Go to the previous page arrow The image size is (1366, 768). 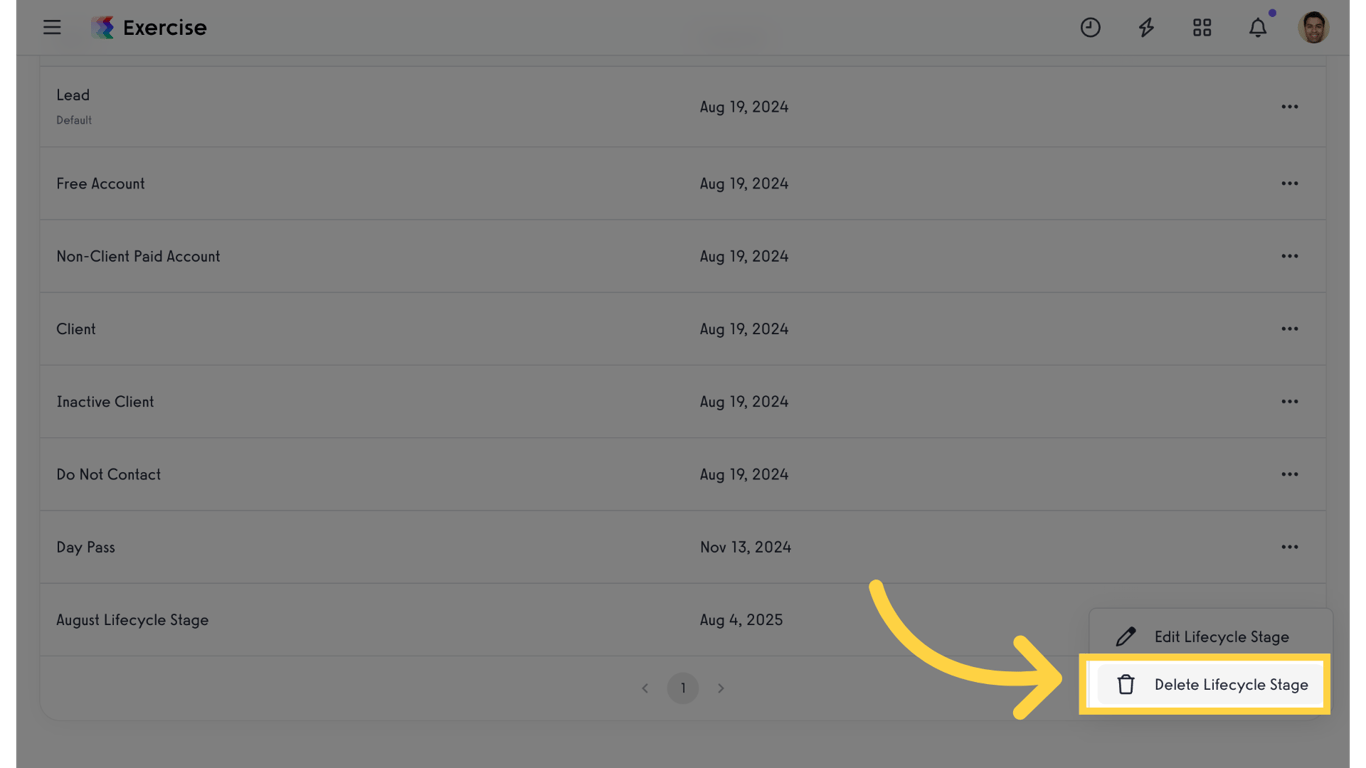pos(645,688)
